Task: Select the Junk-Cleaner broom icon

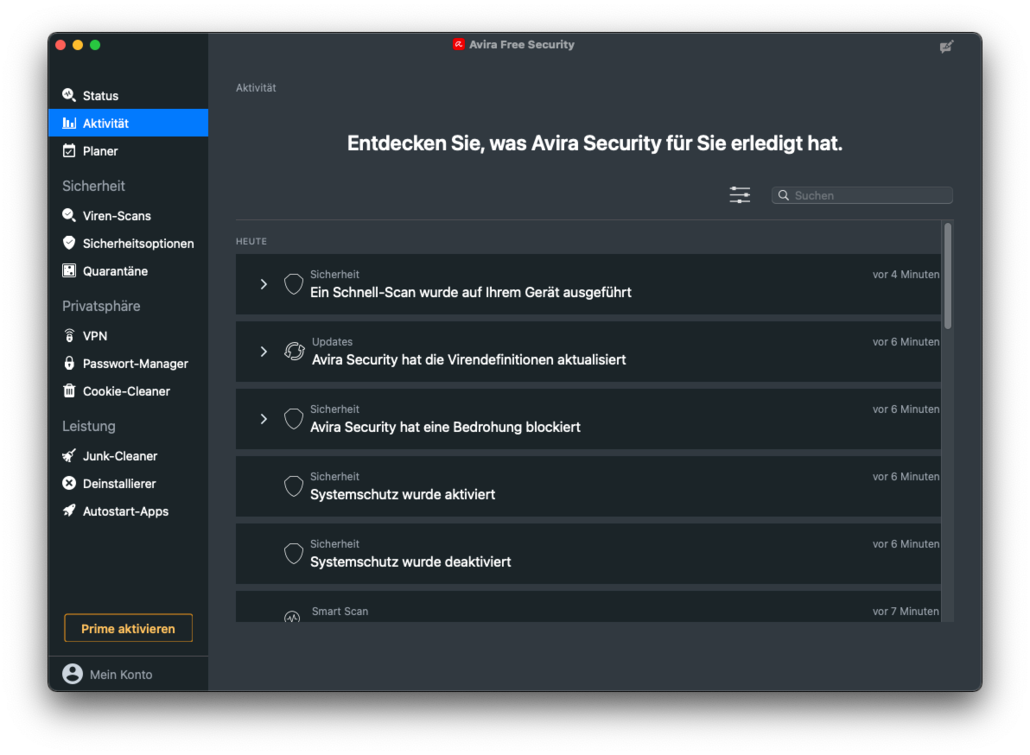Action: (x=69, y=456)
